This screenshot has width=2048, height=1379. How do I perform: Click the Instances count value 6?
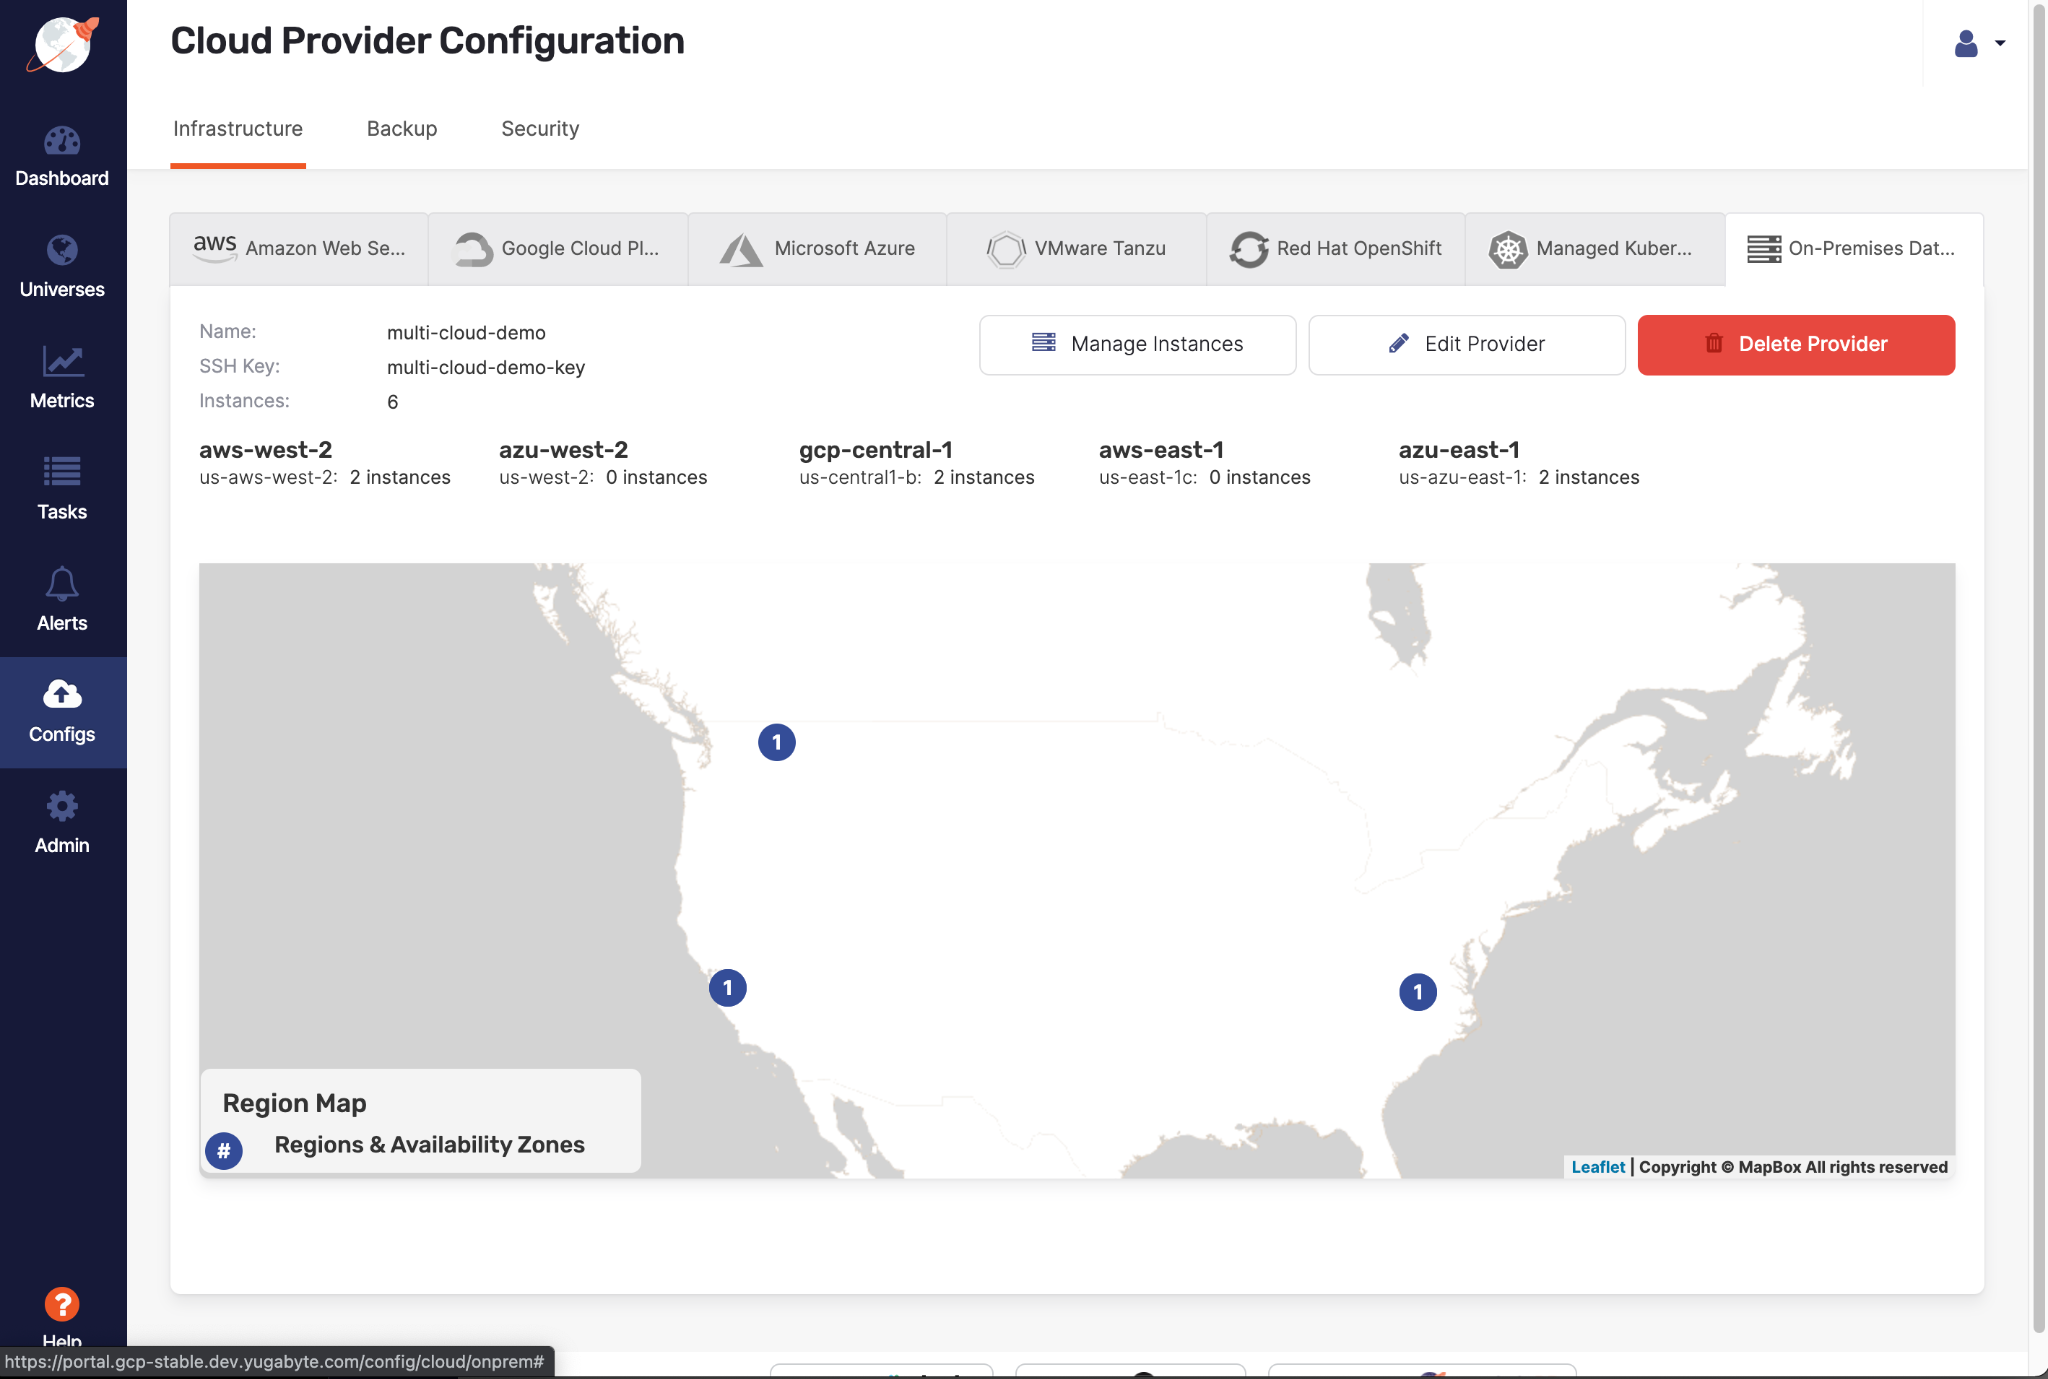393,402
